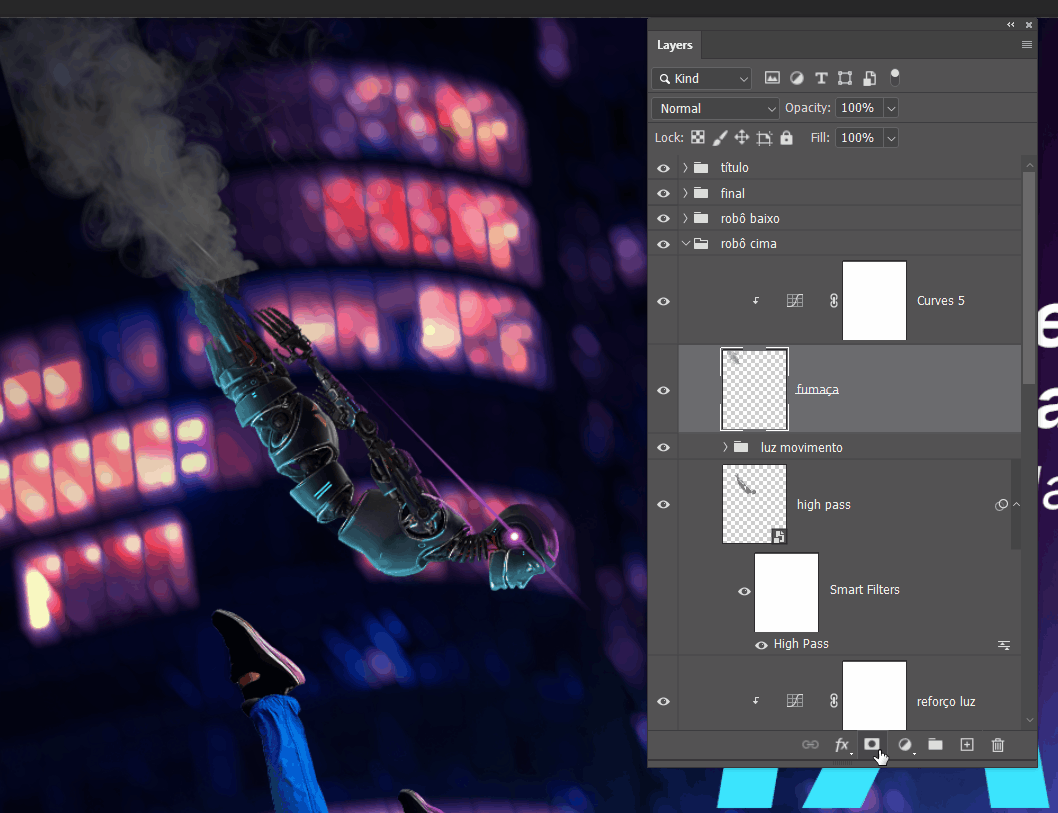
Task: Toggle layer filtering on/off switch
Action: [895, 78]
